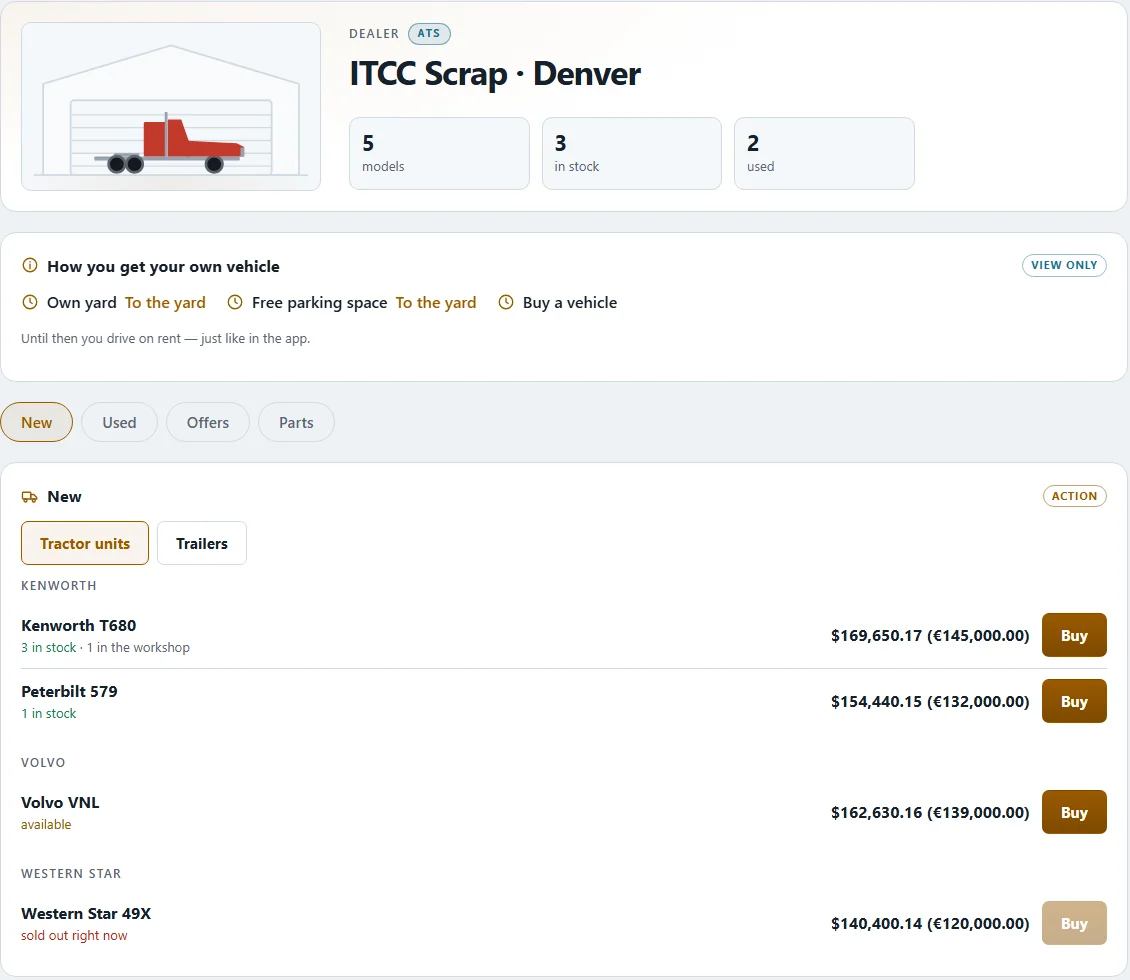
Task: Click the DEALER label above the title
Action: (x=373, y=33)
